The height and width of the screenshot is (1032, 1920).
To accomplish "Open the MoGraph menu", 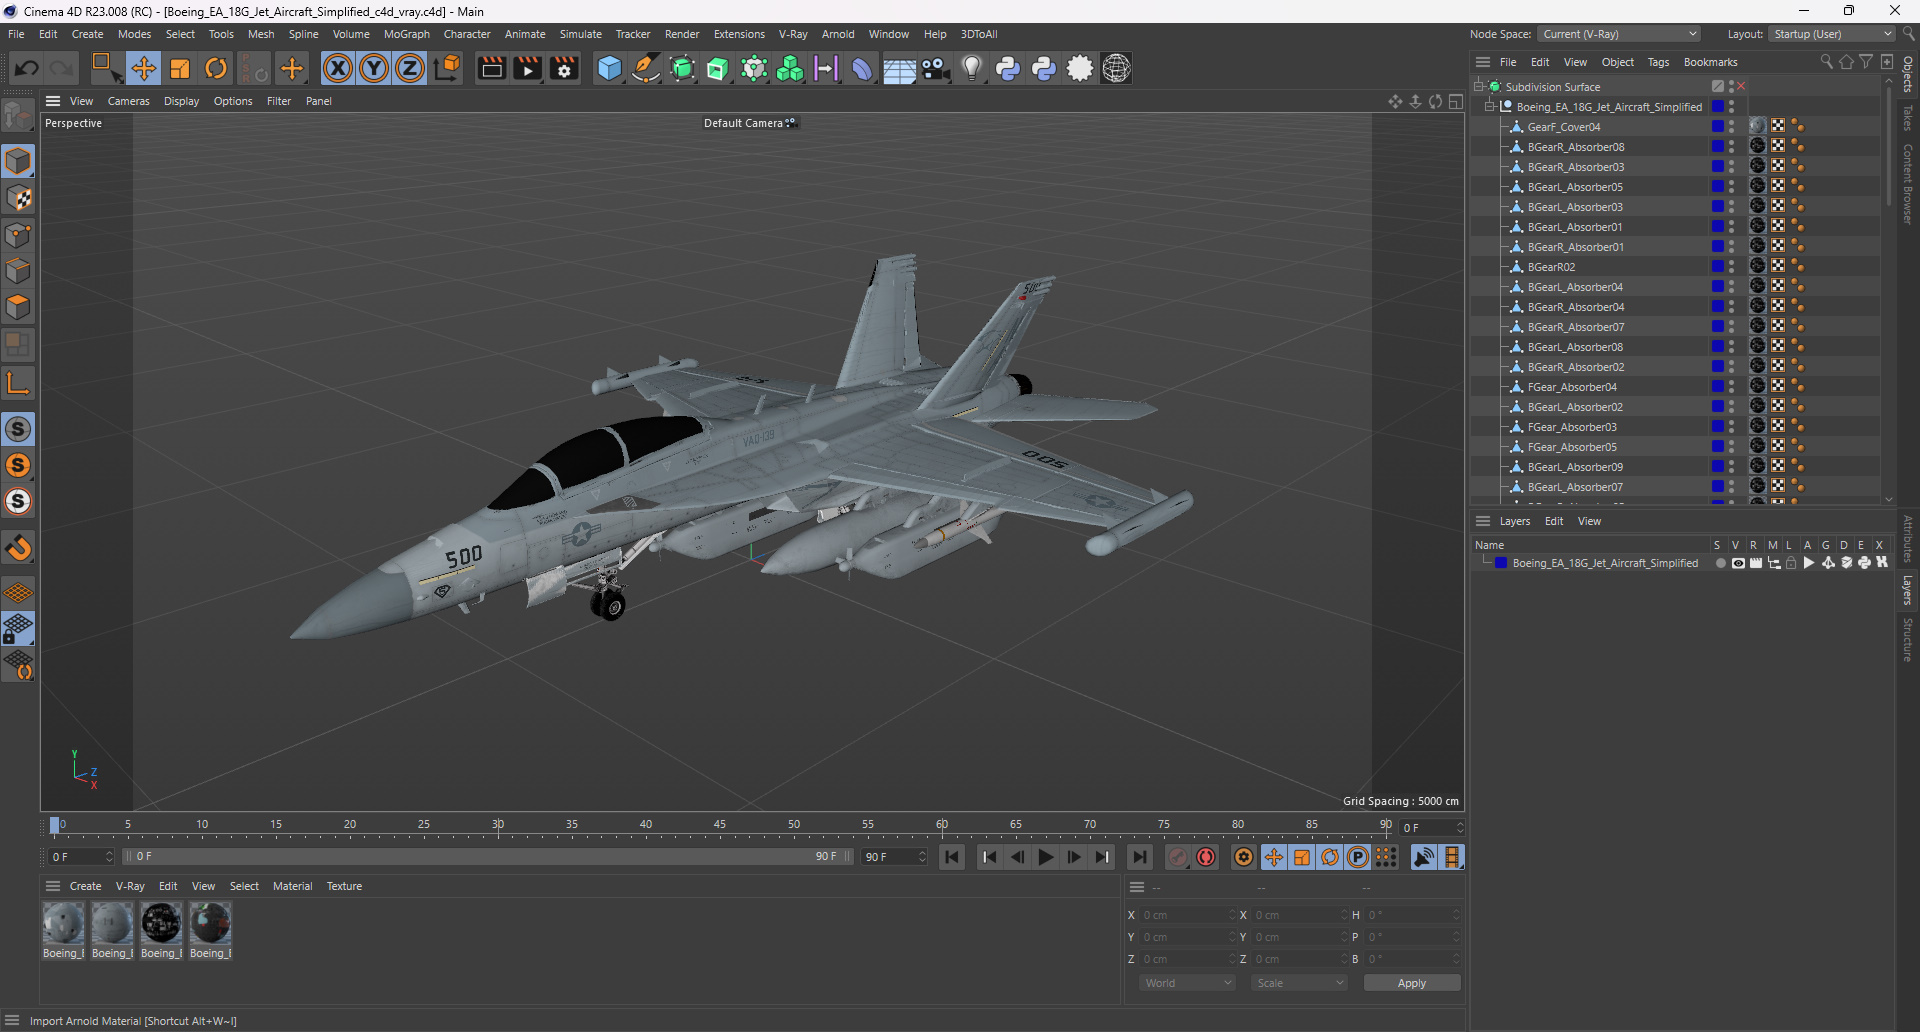I will [406, 34].
